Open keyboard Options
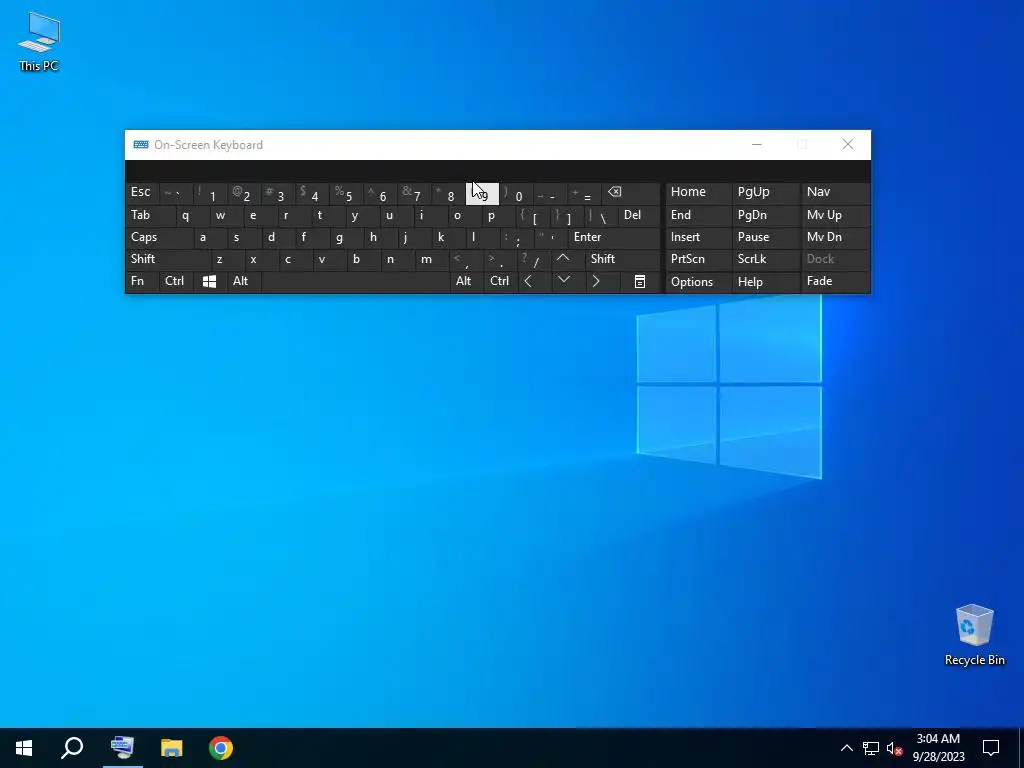Image resolution: width=1024 pixels, height=768 pixels. tap(698, 281)
